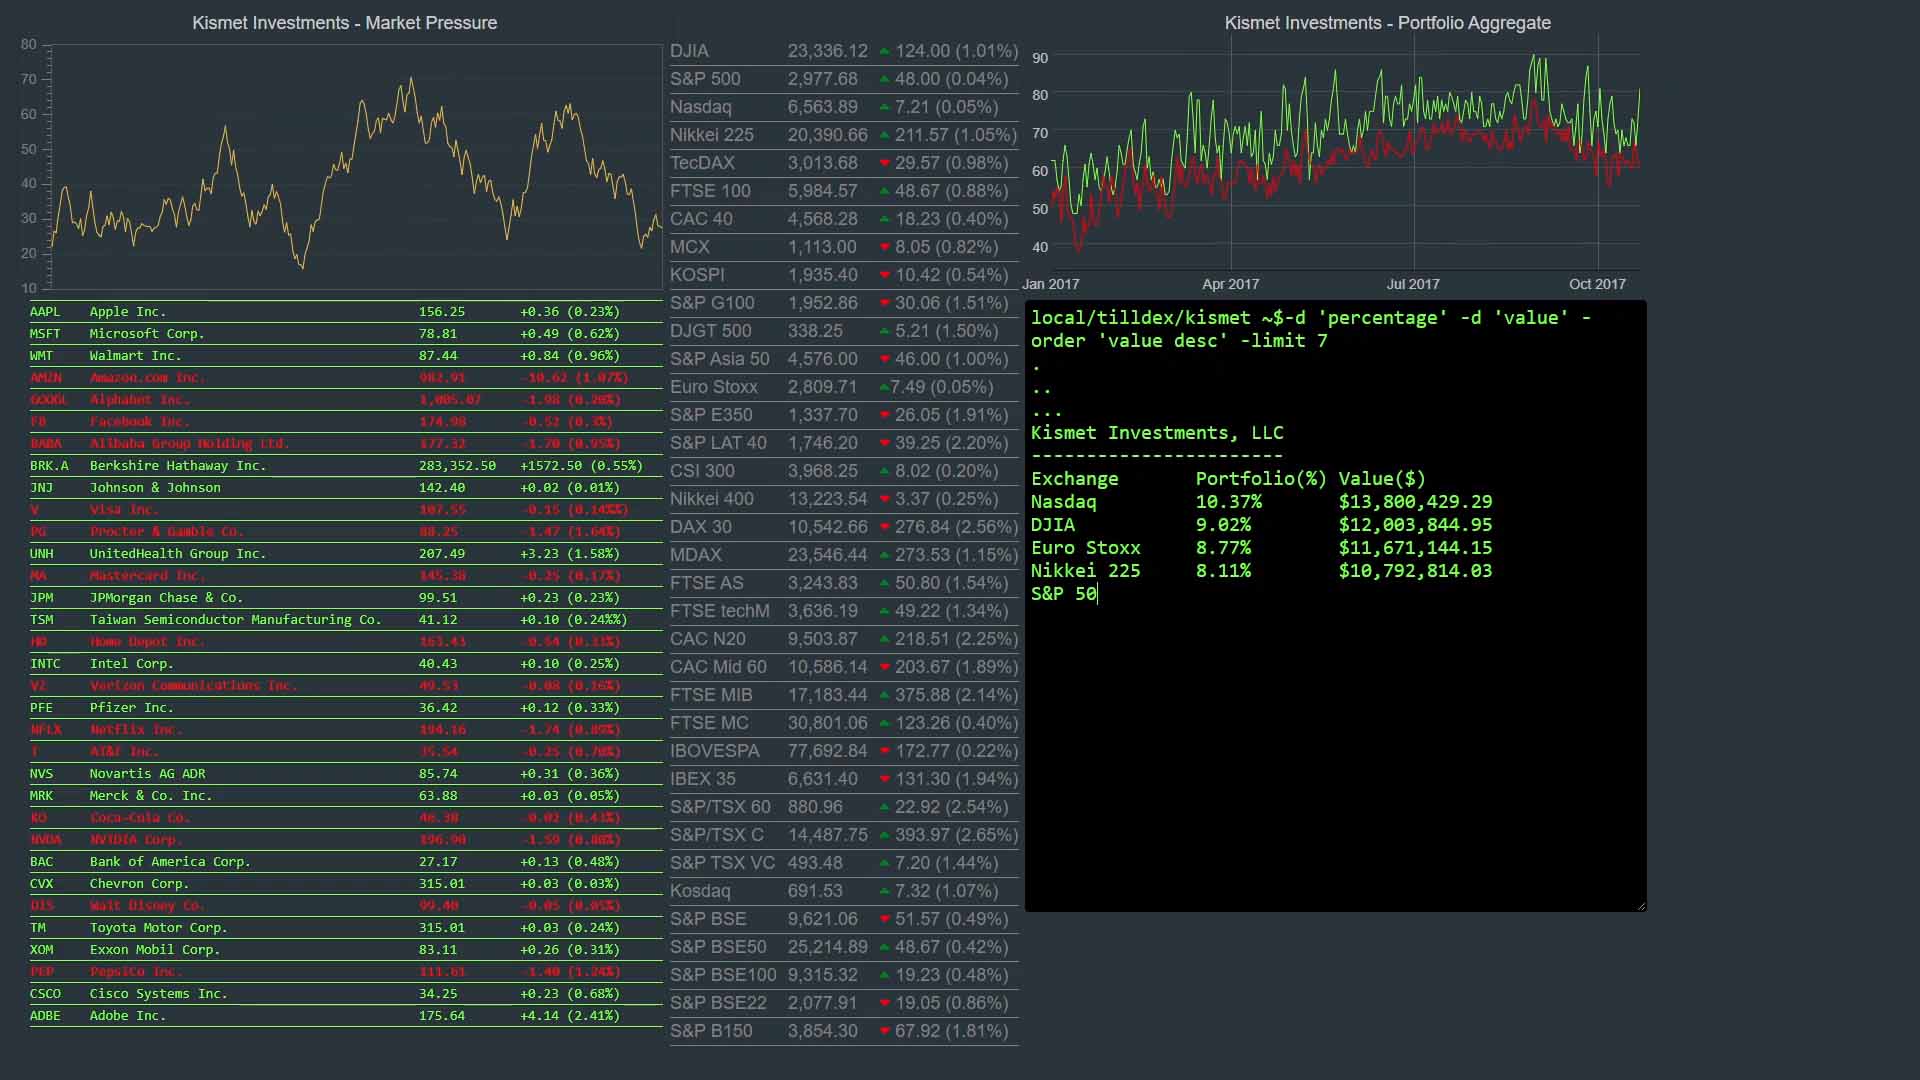Click the red down arrow in TecDAX row
The height and width of the screenshot is (1080, 1920).
[885, 163]
